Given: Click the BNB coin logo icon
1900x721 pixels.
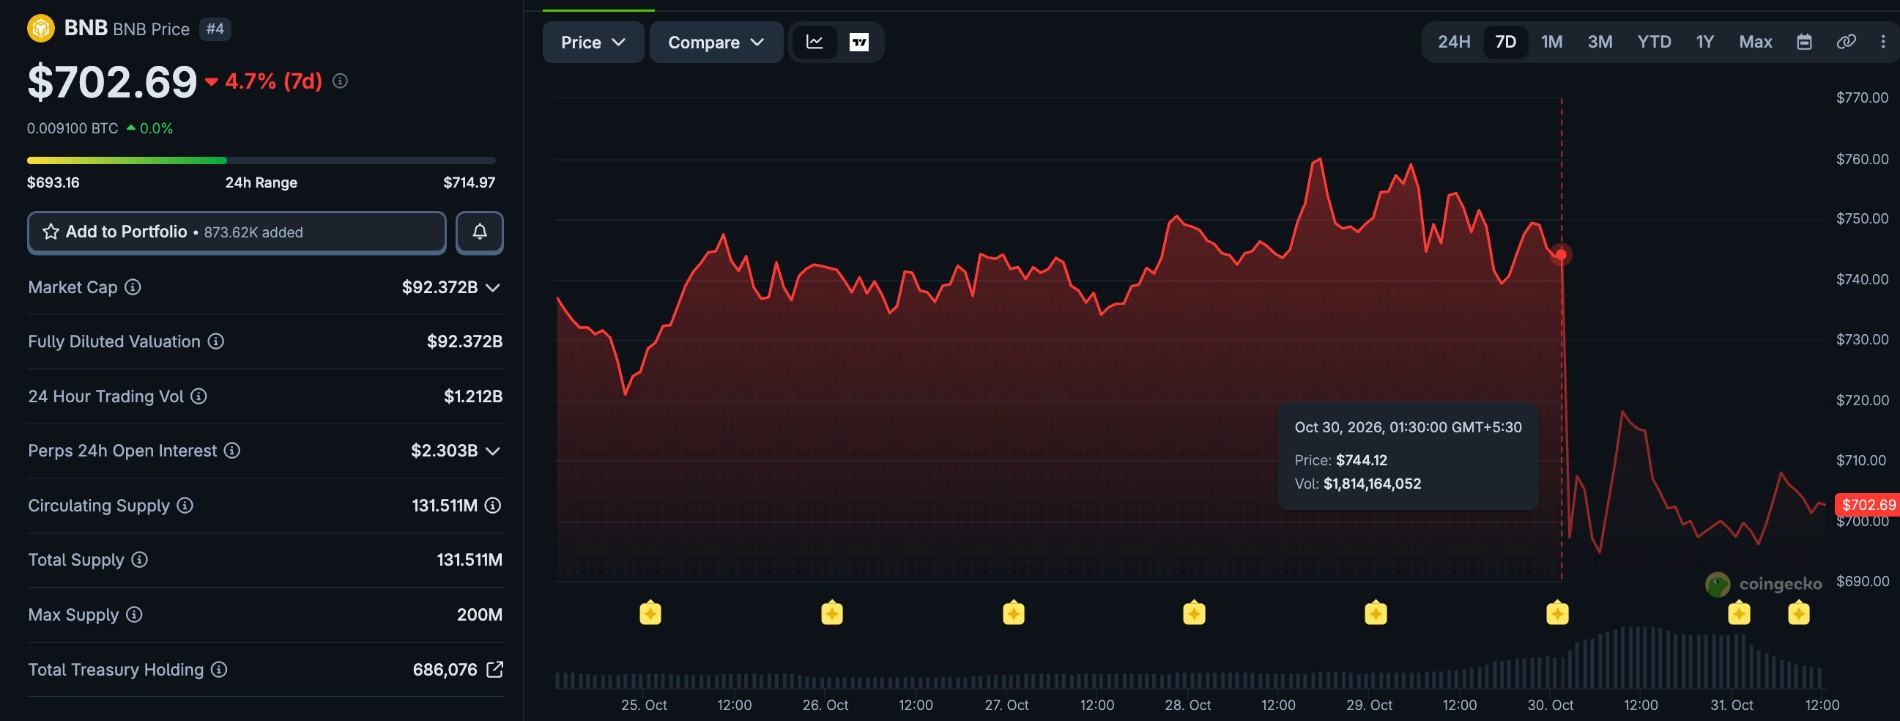Looking at the screenshot, I should click(41, 29).
